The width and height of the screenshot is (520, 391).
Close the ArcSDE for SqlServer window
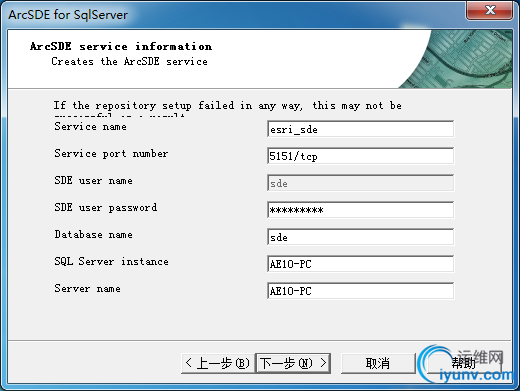pyautogui.click(x=489, y=10)
